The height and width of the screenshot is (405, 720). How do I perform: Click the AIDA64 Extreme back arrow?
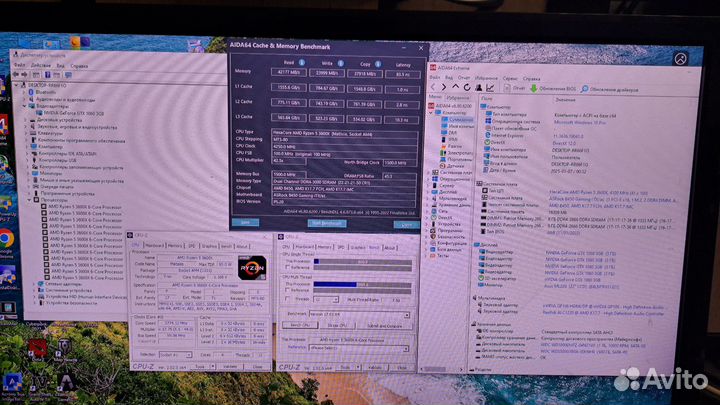pyautogui.click(x=433, y=87)
